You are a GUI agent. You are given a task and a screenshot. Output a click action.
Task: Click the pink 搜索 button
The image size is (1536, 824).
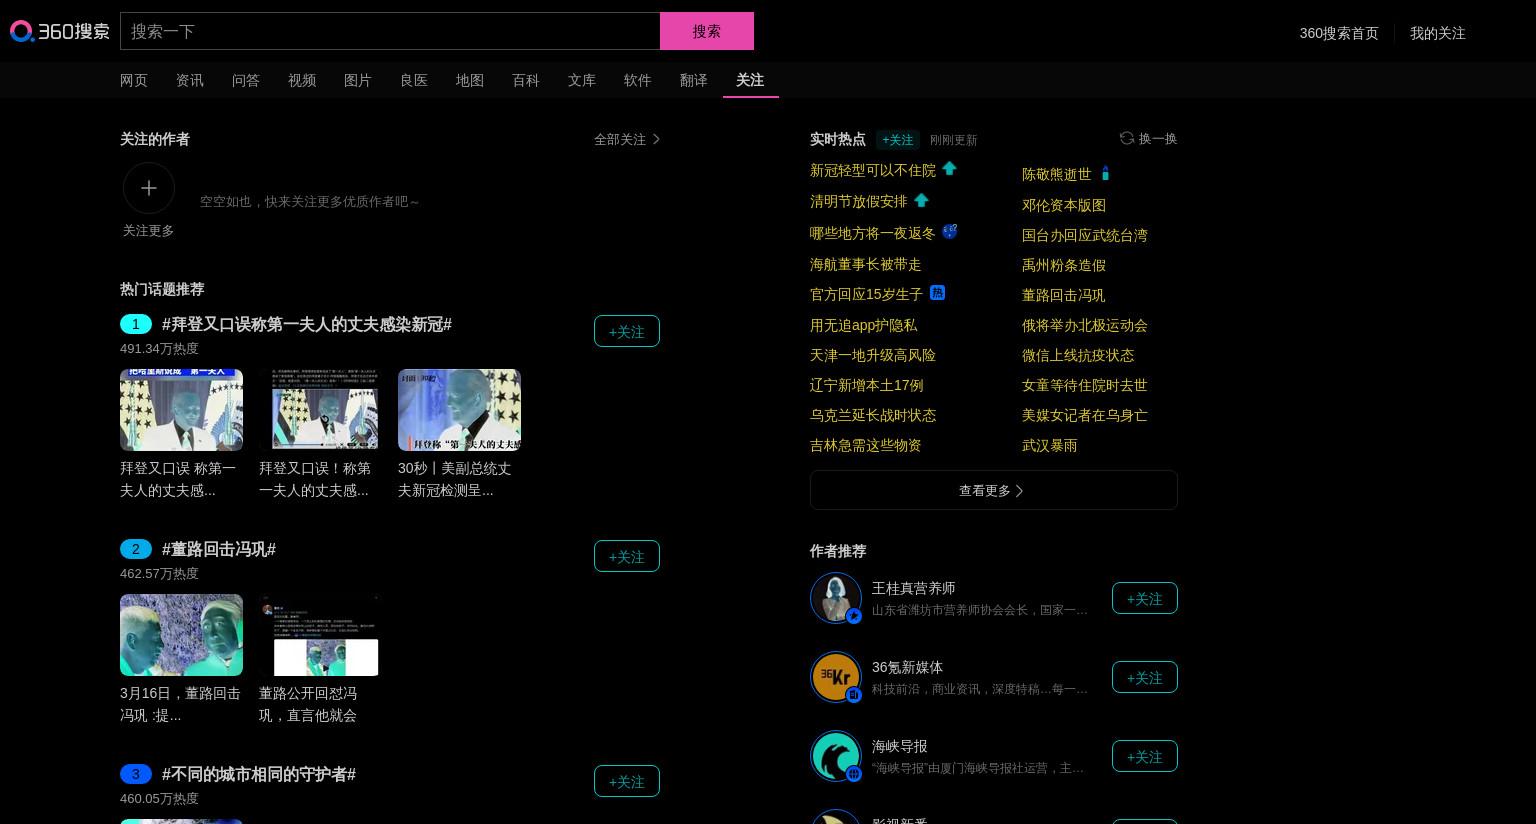pos(707,31)
